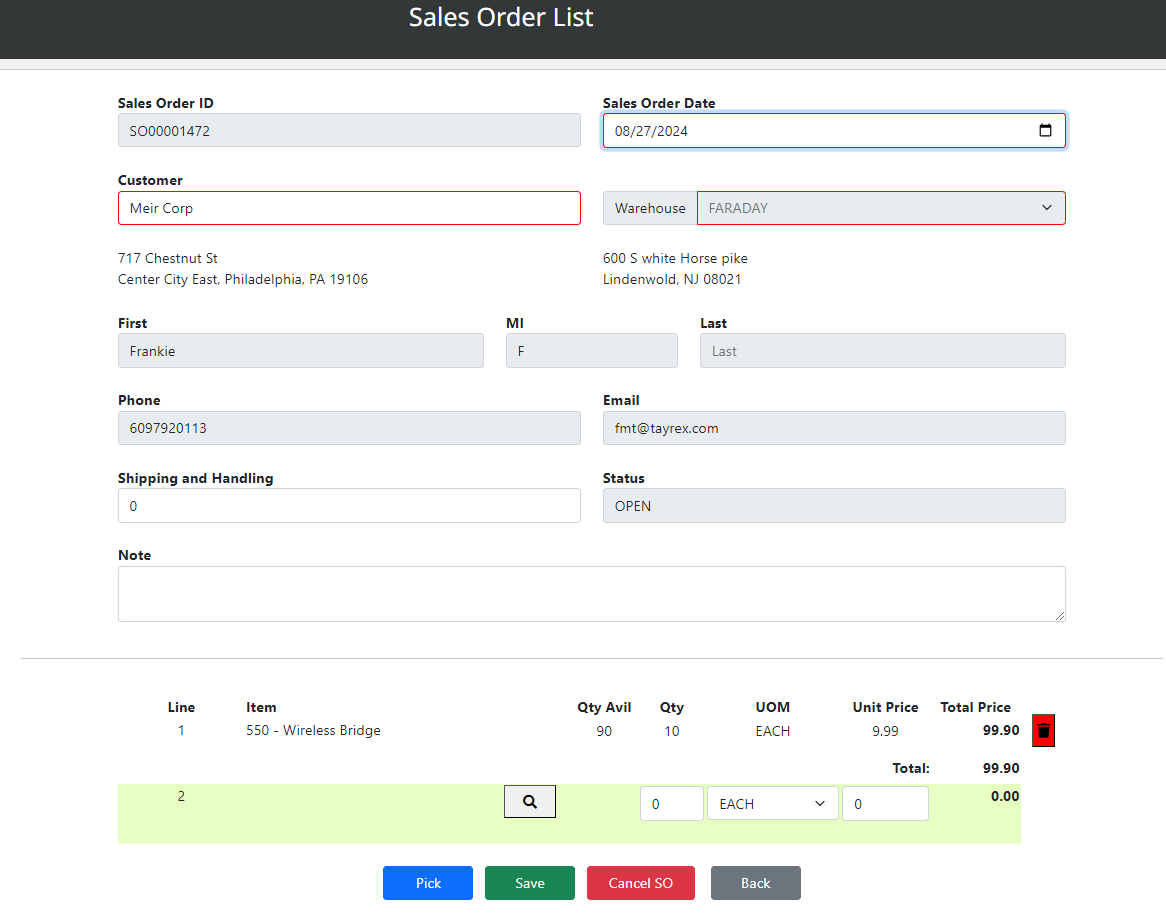
Task: Click inside the Note text area
Action: click(x=591, y=594)
